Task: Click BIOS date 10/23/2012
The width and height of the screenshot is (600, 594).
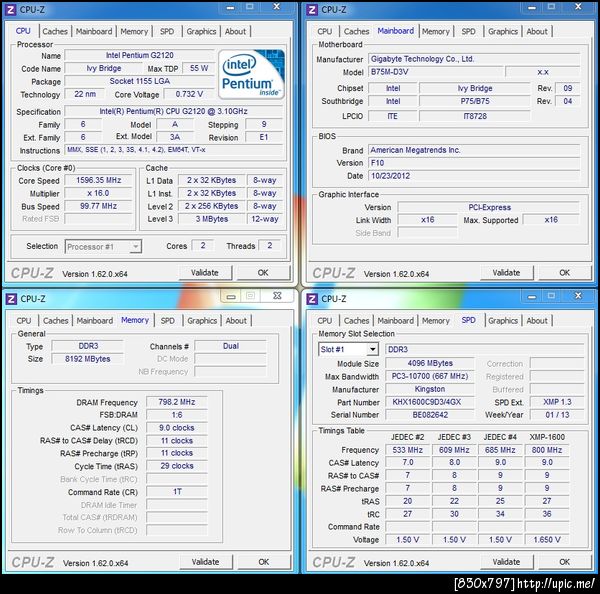Action: point(474,176)
